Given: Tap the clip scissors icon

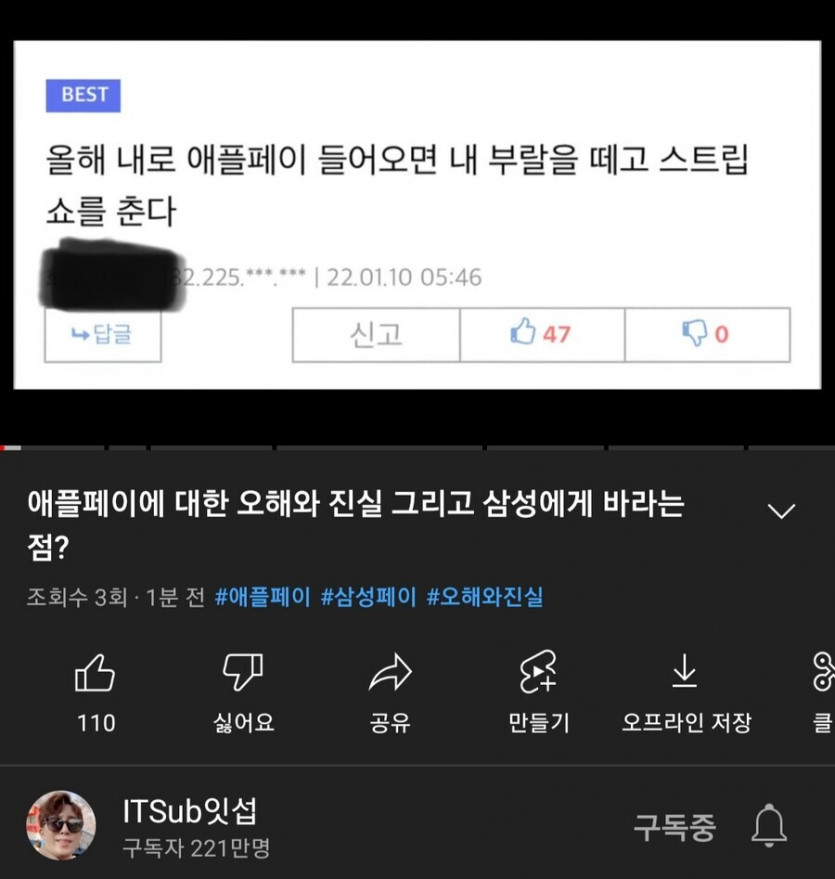Looking at the screenshot, I should pos(824,672).
